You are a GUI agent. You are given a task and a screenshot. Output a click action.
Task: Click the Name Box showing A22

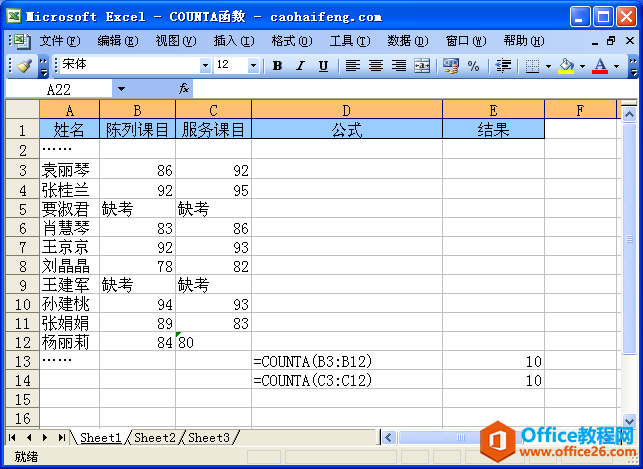pos(59,89)
